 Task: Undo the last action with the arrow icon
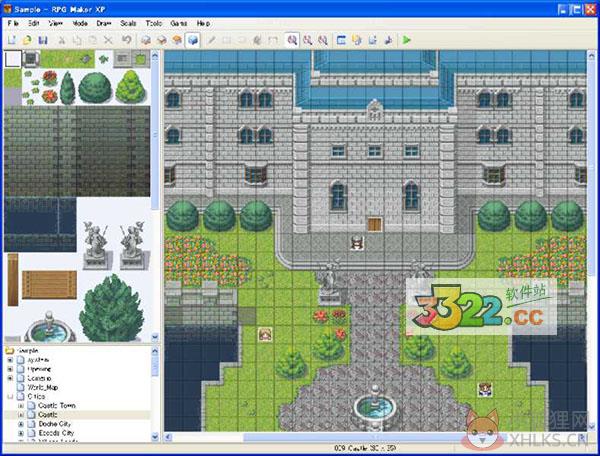(127, 40)
